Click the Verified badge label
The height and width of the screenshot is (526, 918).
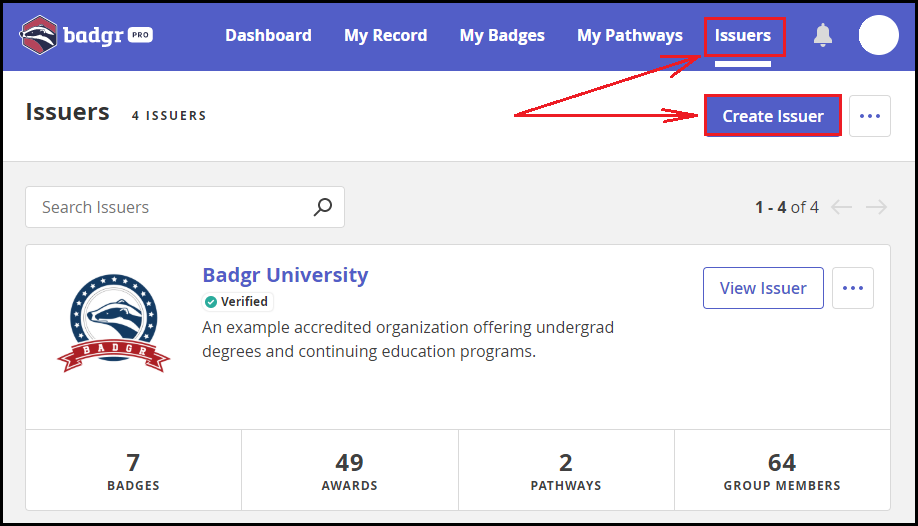(237, 302)
